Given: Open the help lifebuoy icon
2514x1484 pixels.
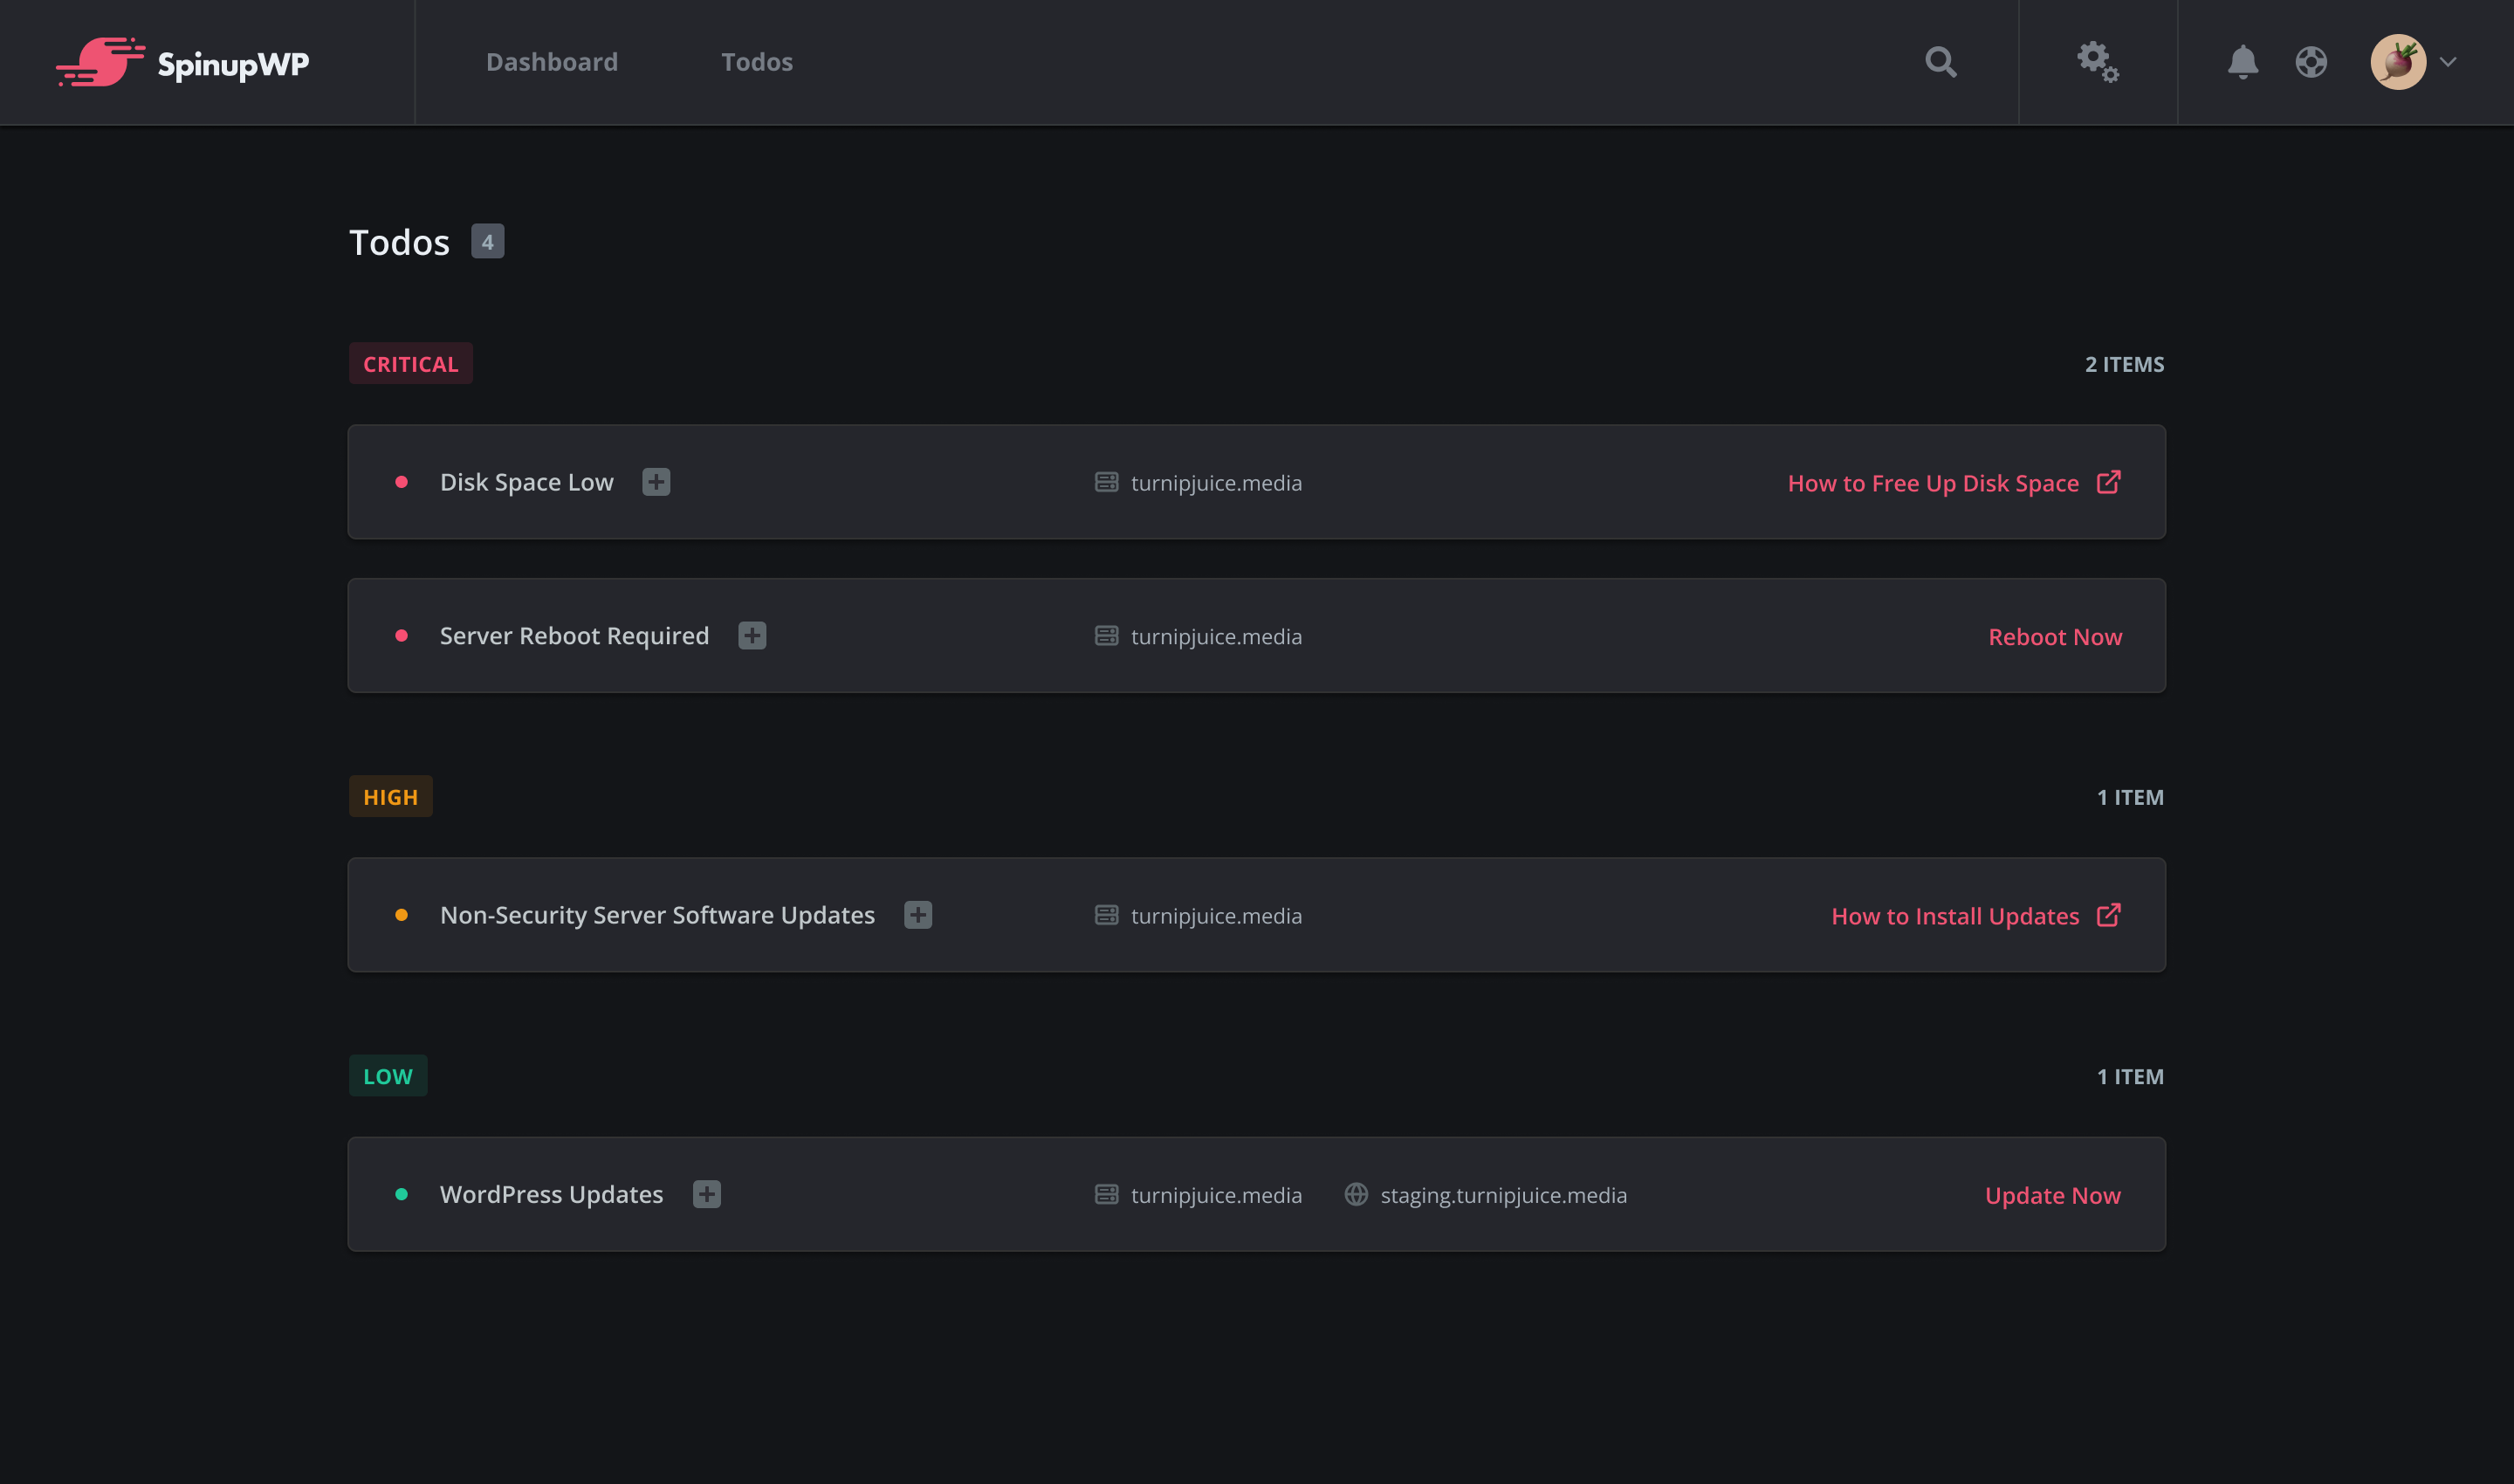Looking at the screenshot, I should tap(2311, 62).
